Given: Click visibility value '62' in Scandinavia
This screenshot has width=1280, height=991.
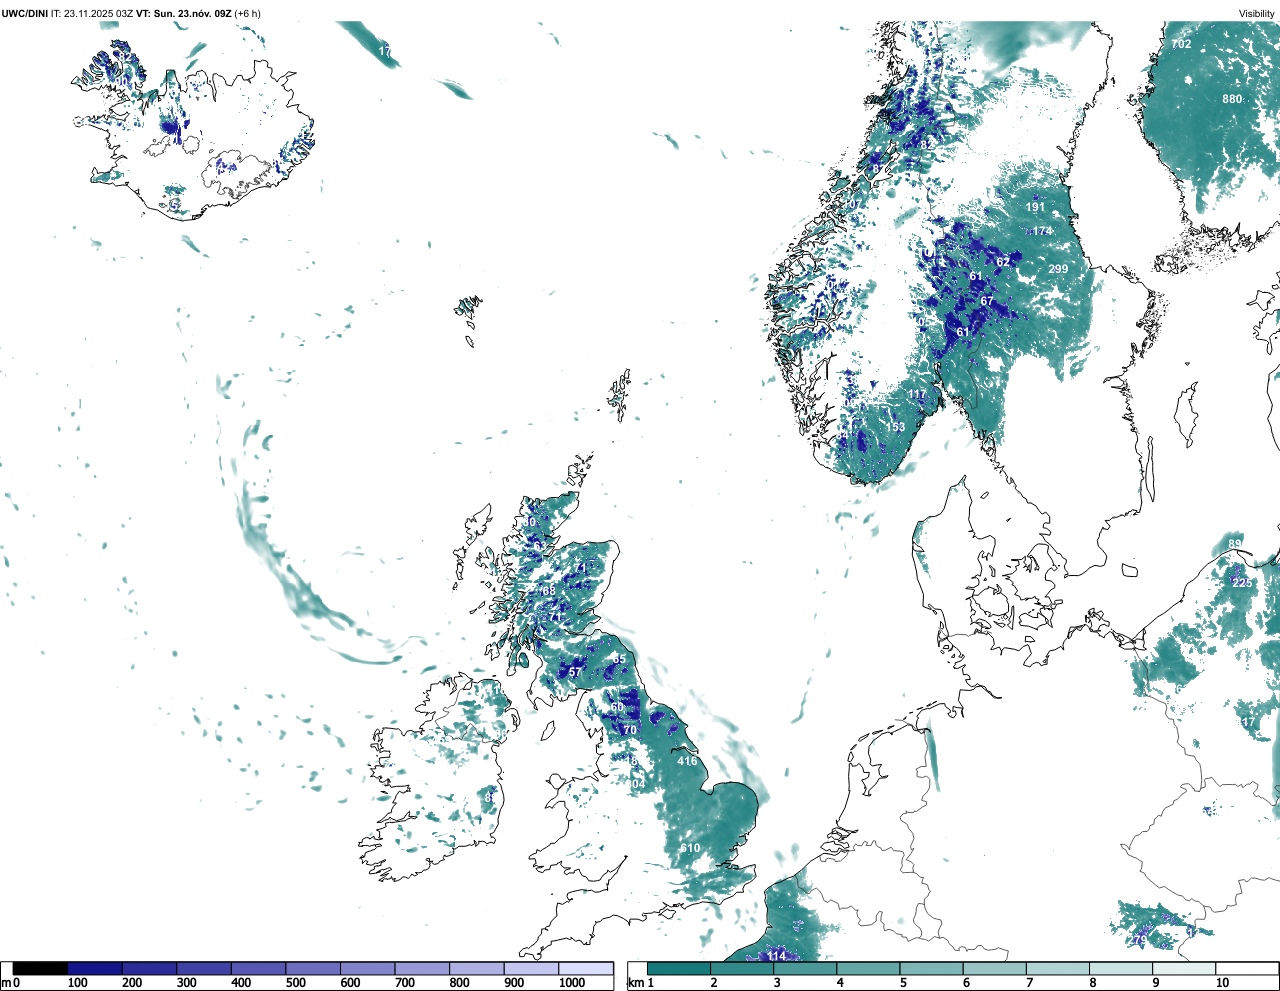Looking at the screenshot, I should (1003, 262).
